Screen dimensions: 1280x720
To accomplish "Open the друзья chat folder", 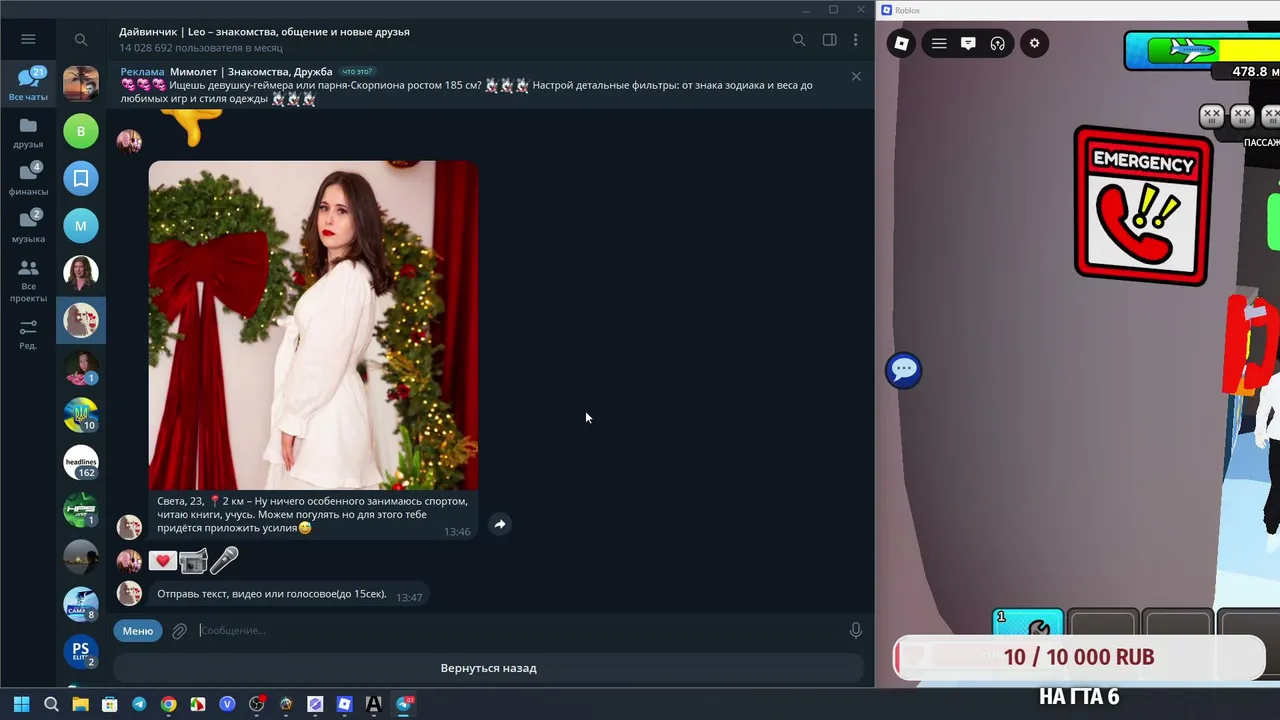I will pos(28,132).
